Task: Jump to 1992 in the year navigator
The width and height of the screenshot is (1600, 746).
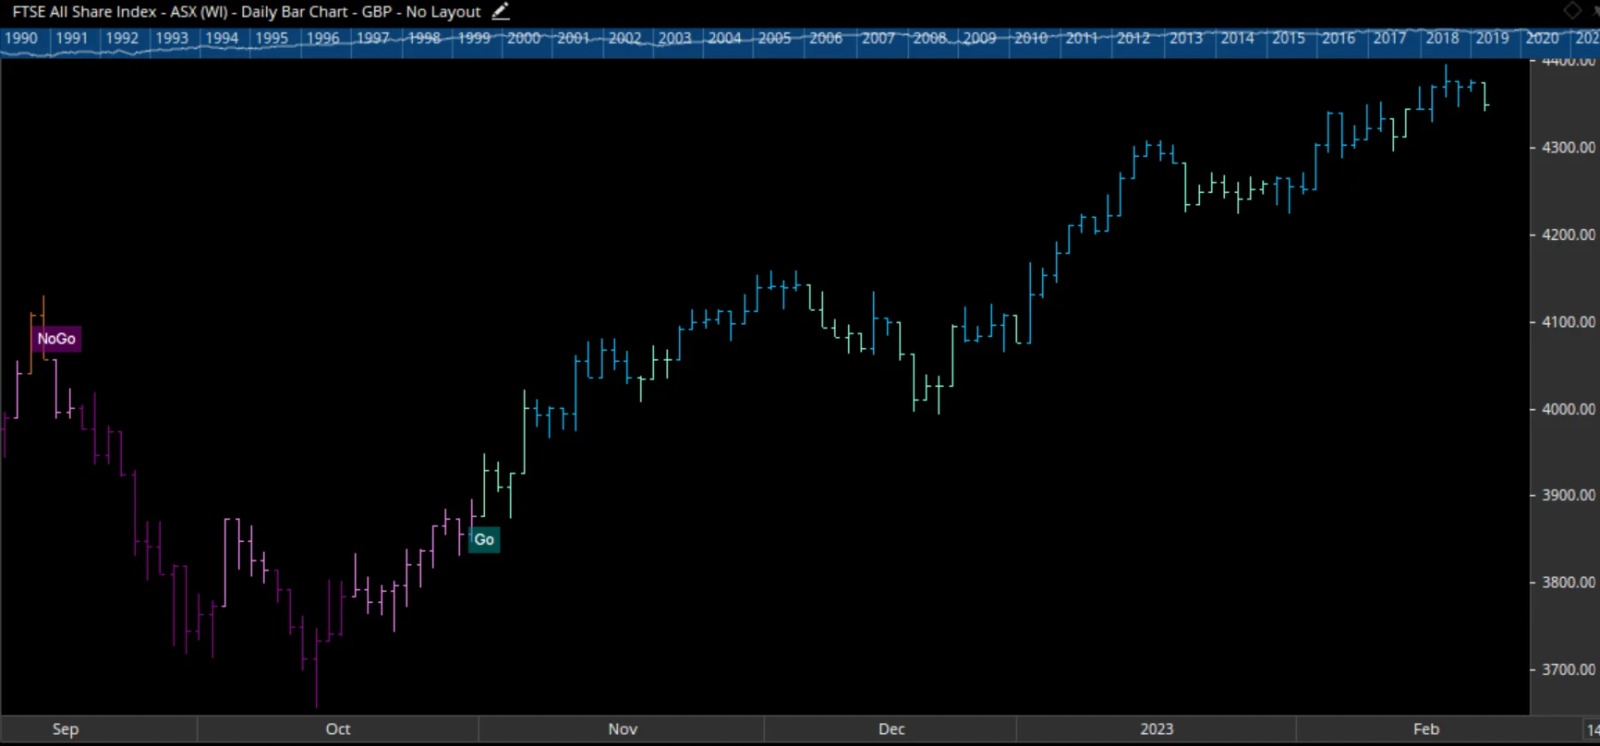Action: (122, 38)
